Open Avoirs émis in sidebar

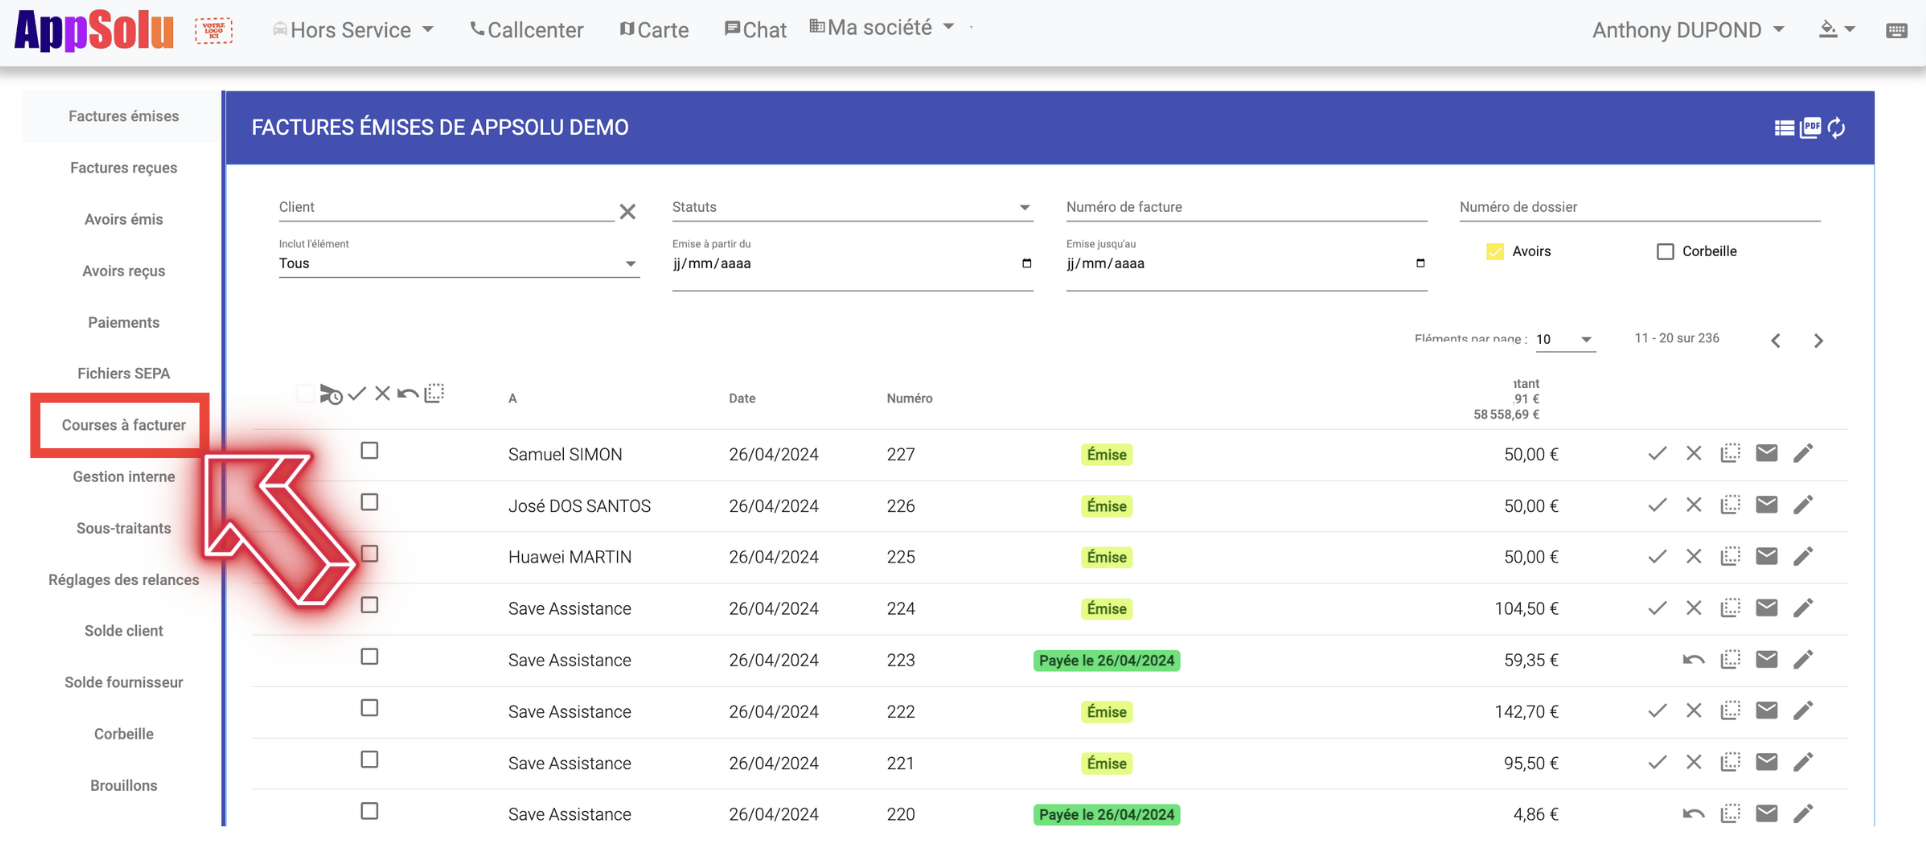tap(124, 219)
